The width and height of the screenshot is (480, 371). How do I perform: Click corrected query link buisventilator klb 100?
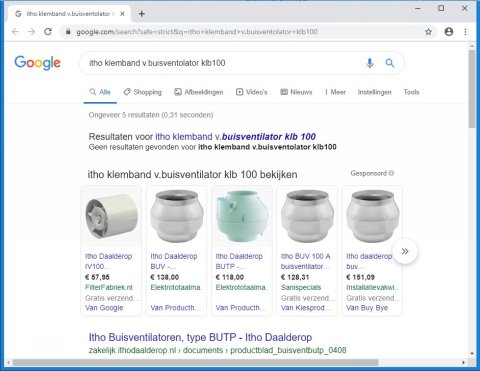[235, 136]
